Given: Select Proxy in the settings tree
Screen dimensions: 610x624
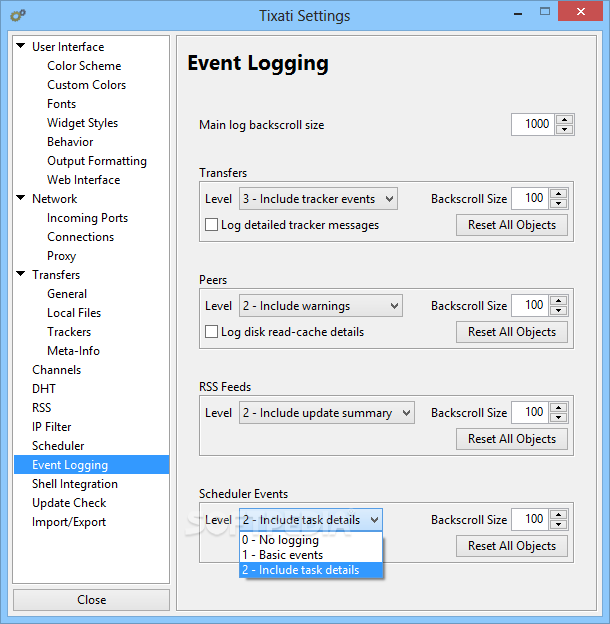Looking at the screenshot, I should (x=61, y=256).
